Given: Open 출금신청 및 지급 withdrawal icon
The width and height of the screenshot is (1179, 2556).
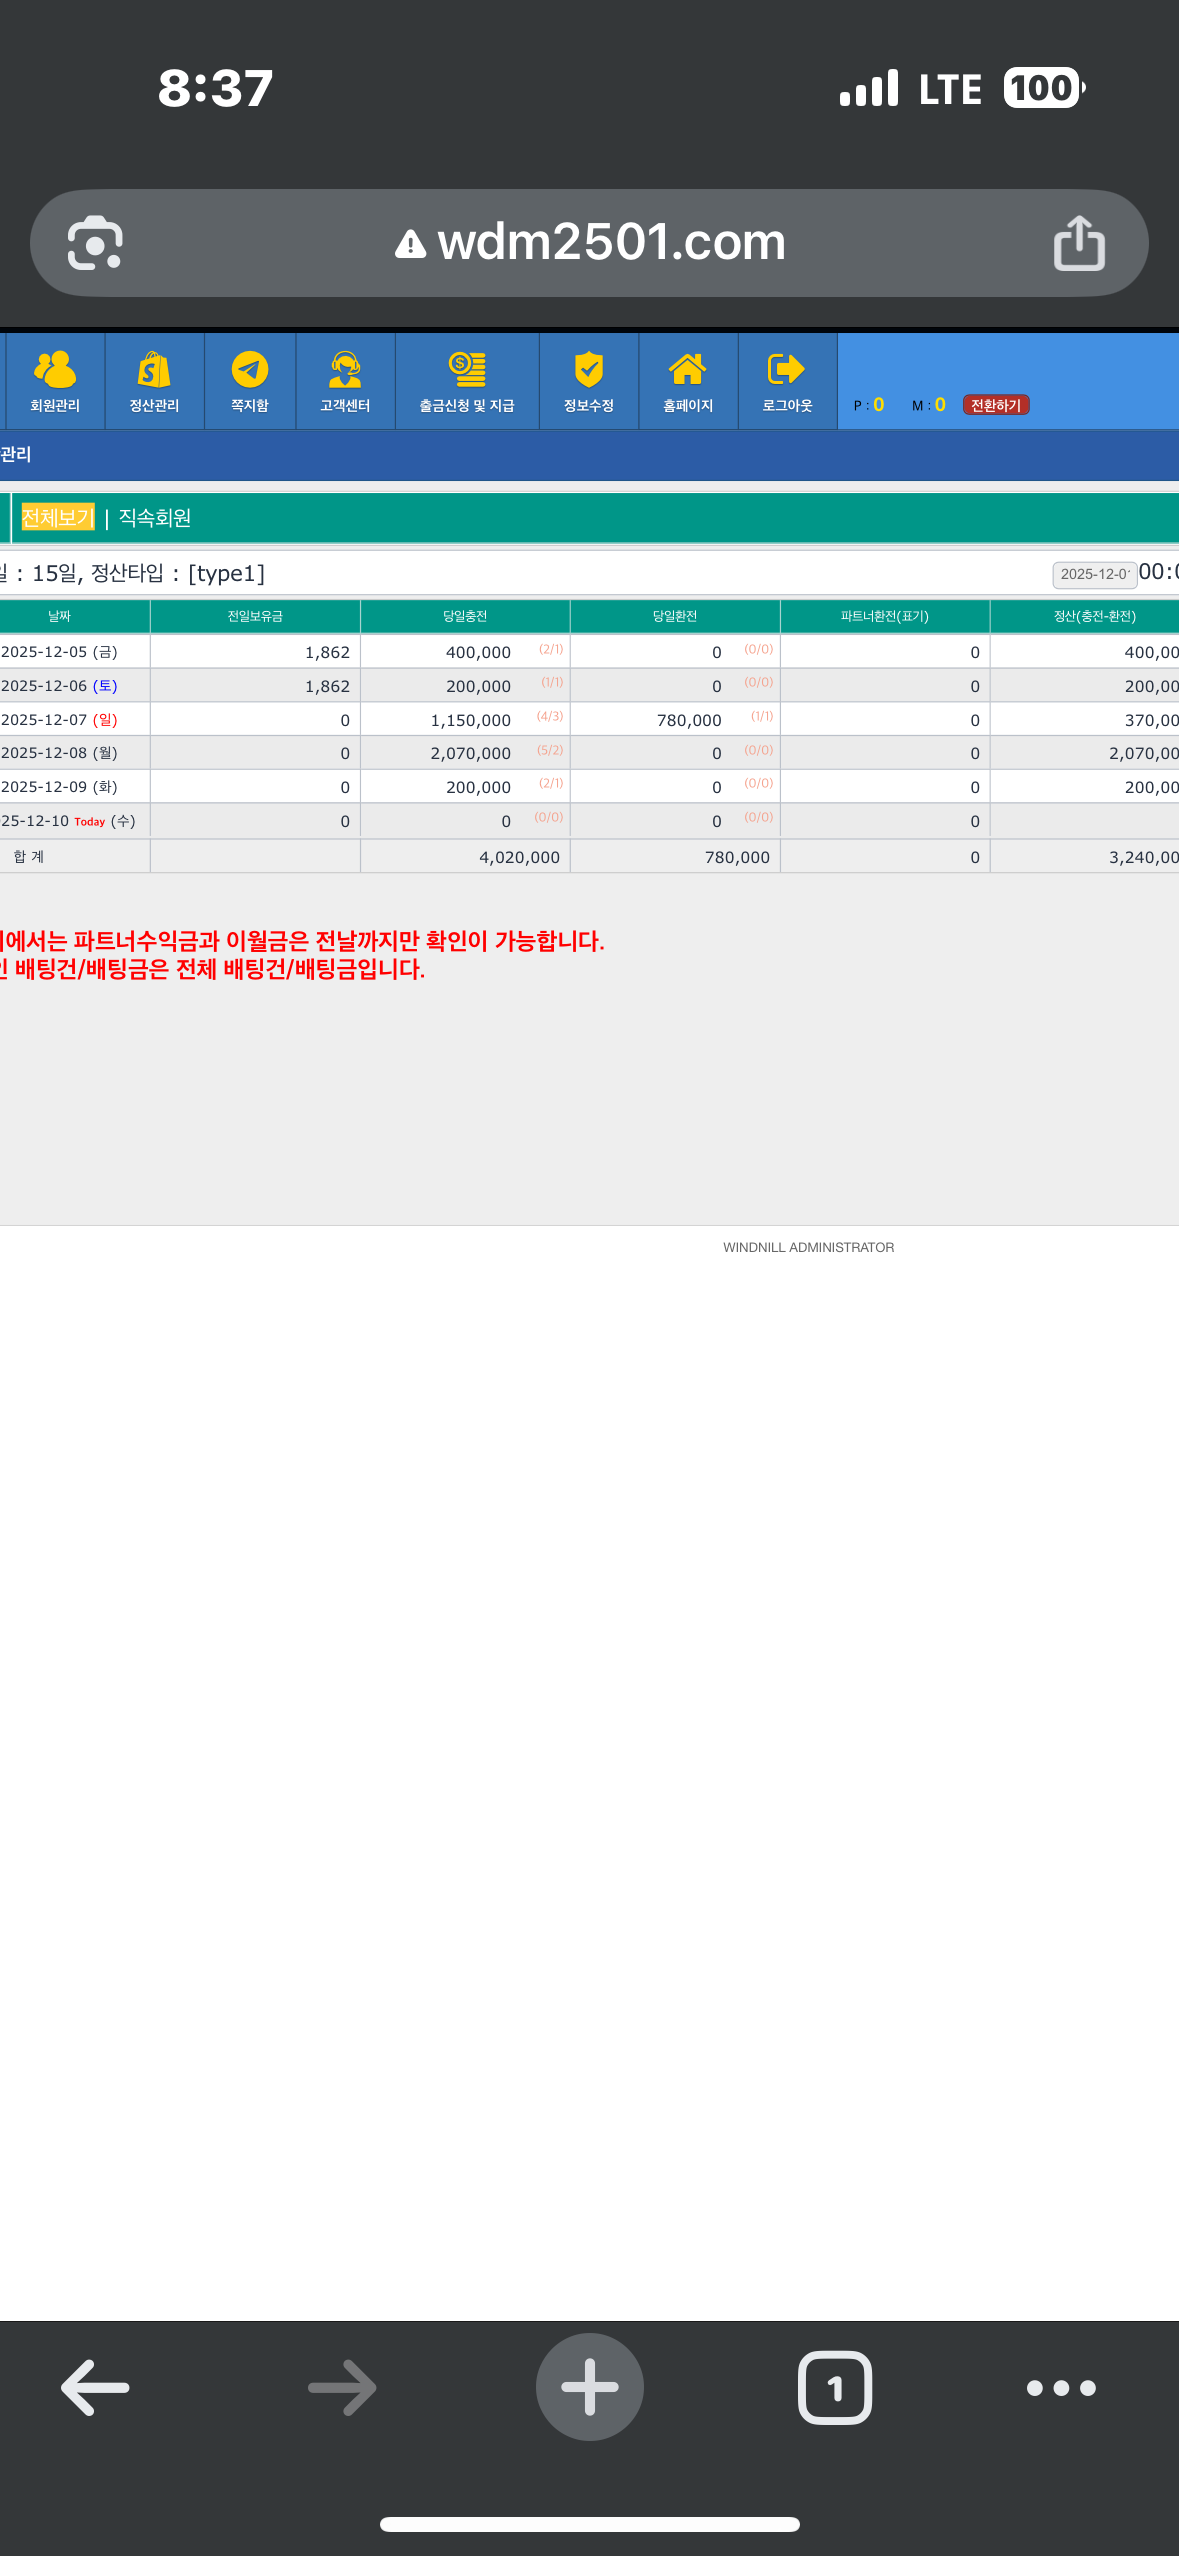Looking at the screenshot, I should pos(467,381).
